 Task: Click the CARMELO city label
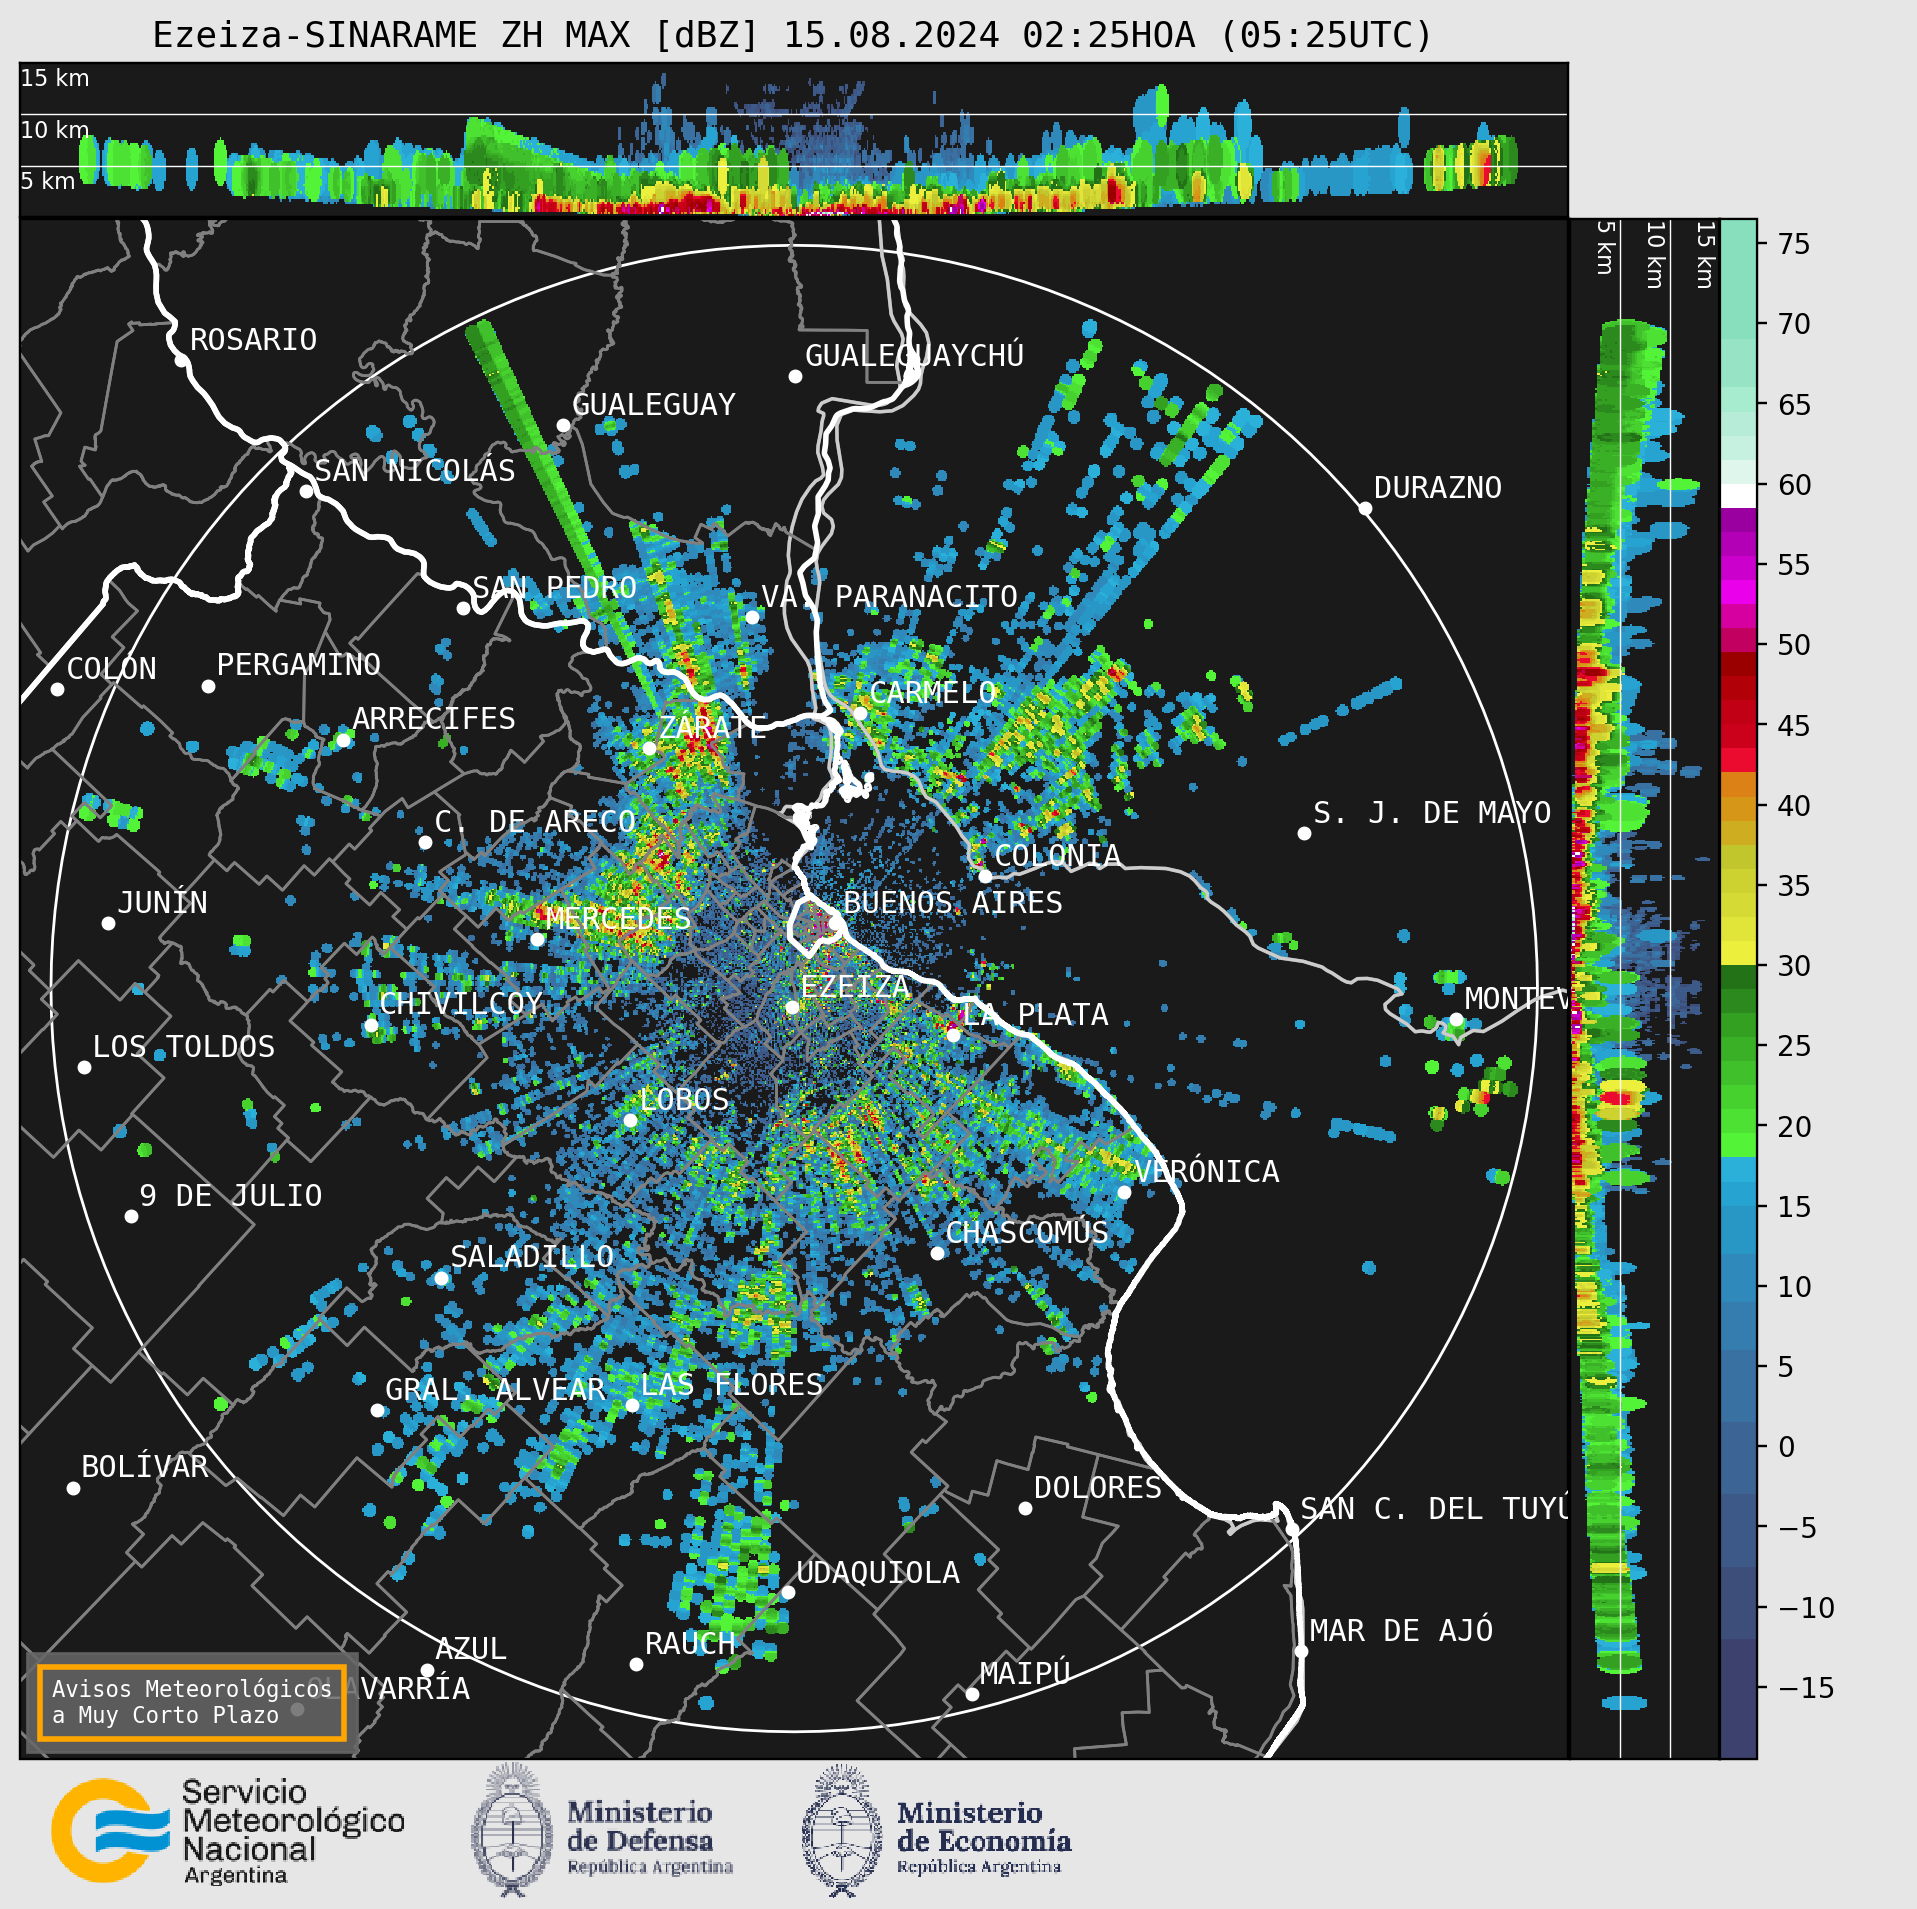933,693
